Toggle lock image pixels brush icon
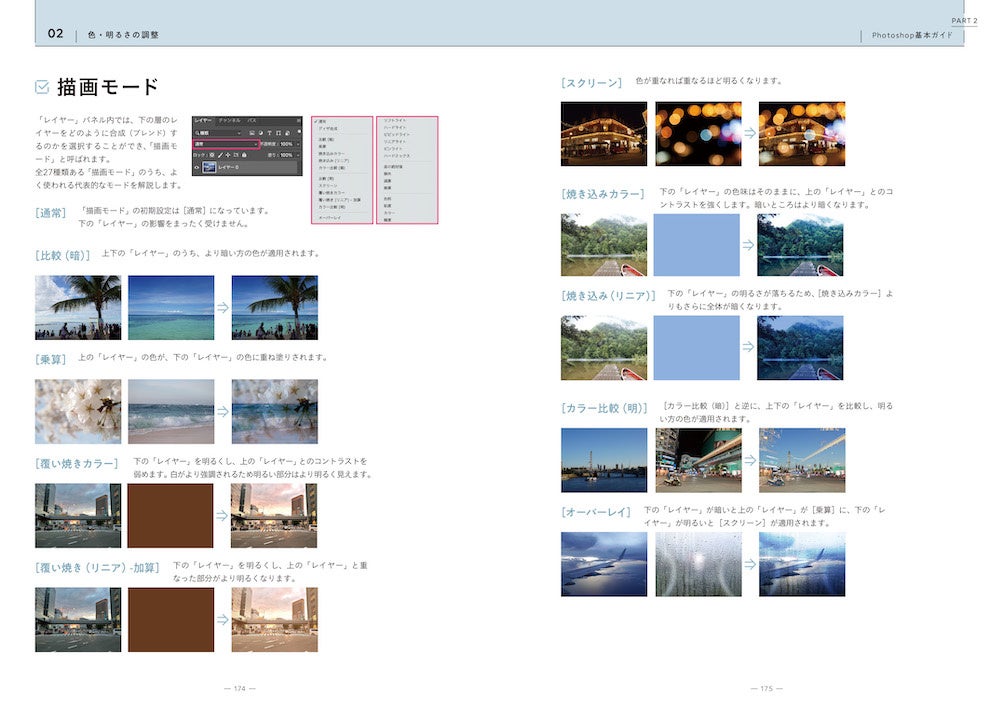 tap(221, 155)
